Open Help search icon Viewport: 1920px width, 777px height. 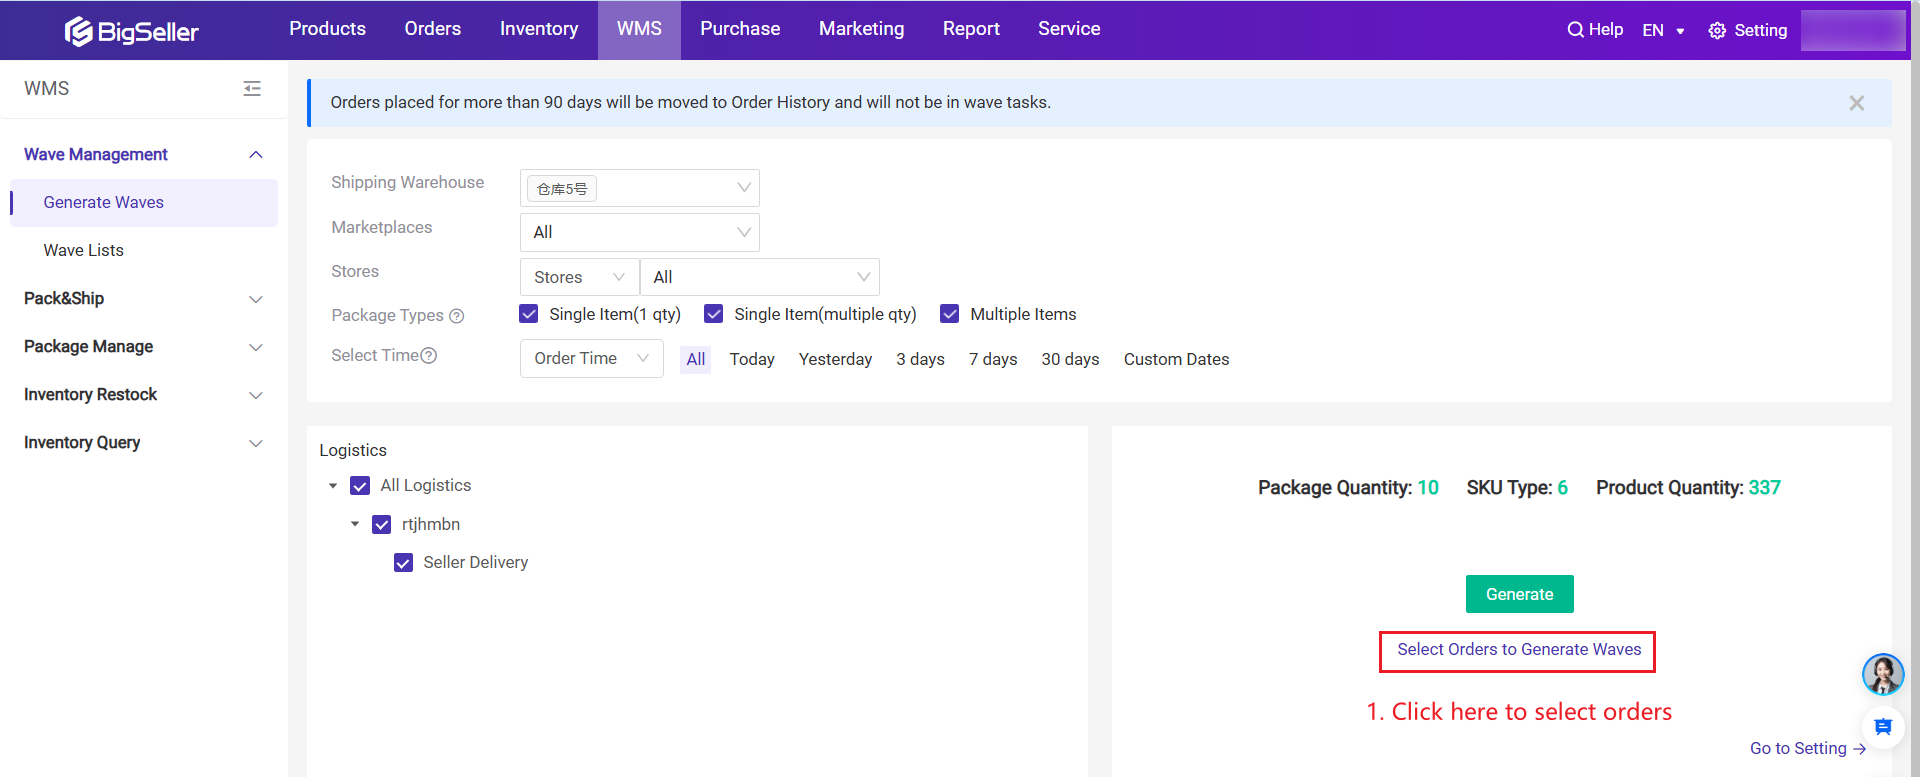click(x=1575, y=30)
